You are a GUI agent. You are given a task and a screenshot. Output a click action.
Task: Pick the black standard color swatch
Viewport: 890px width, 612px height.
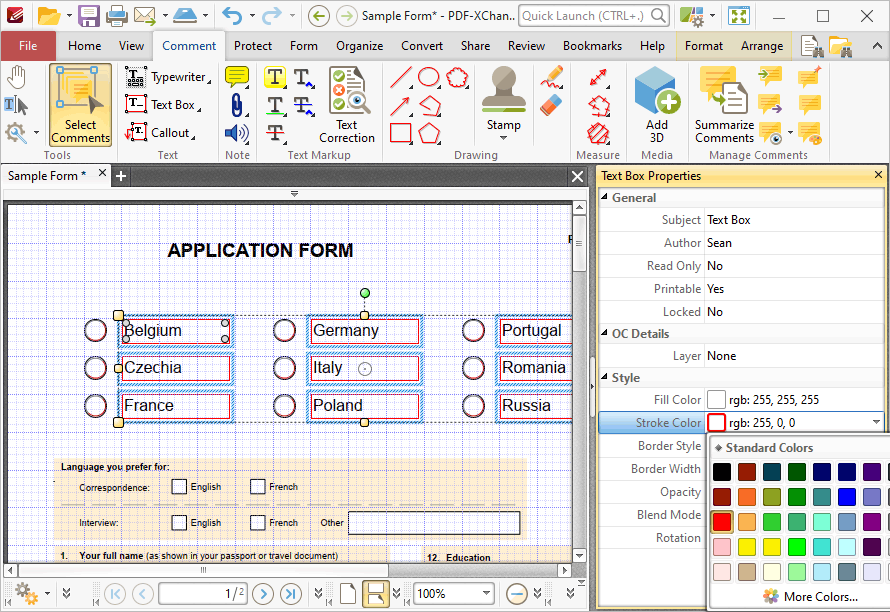722,471
